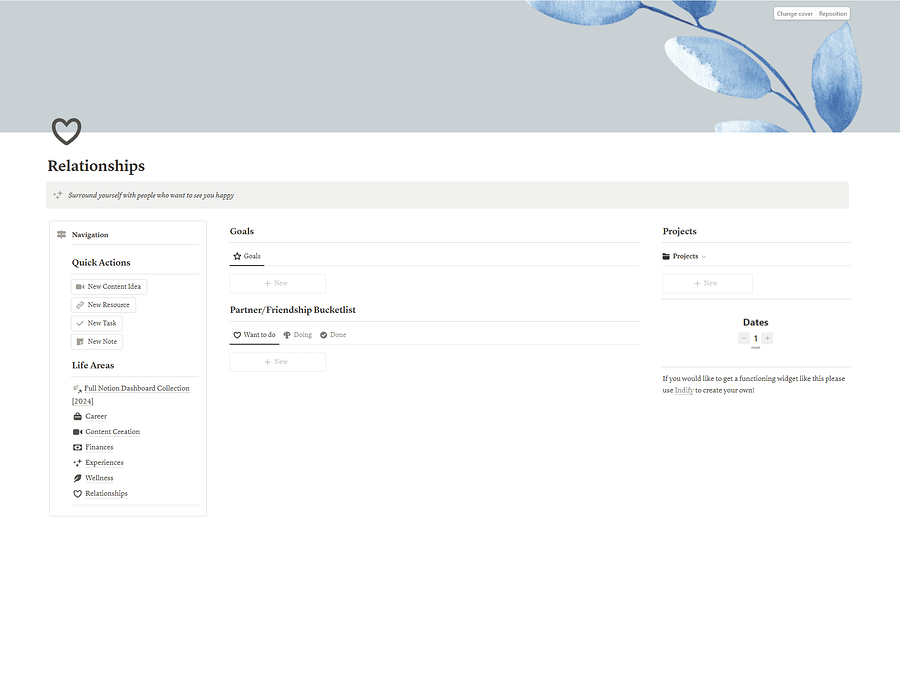Viewport: 900px width, 687px height.
Task: Click note icon on New Note
Action: tap(80, 341)
